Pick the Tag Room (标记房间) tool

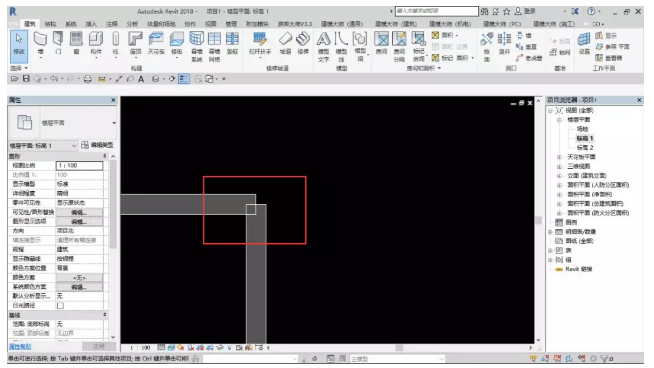418,46
